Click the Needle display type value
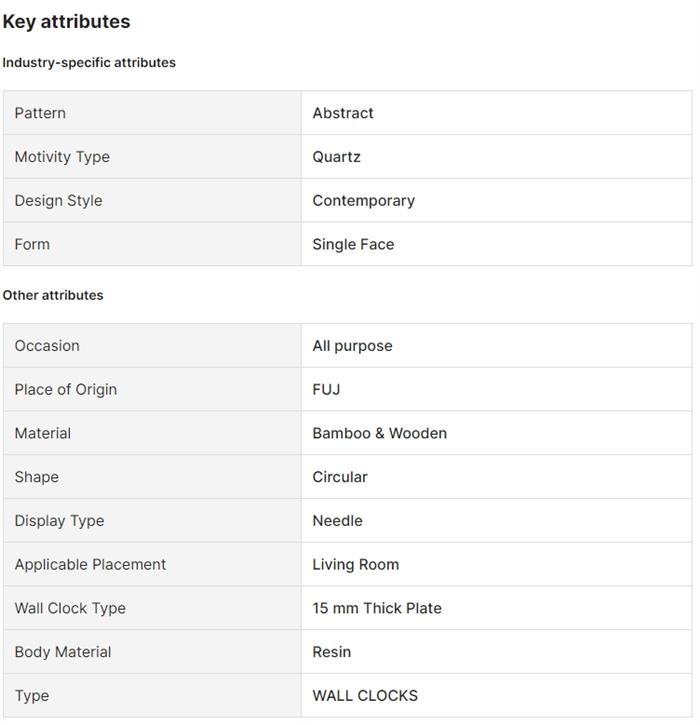700x725 pixels. 337,521
